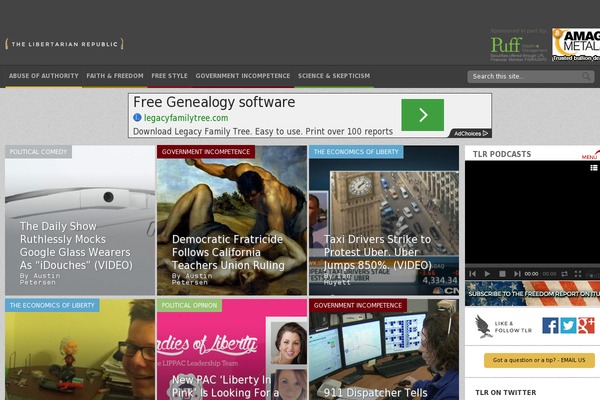The width and height of the screenshot is (600, 400).
Task: Click Economics of Liberty tag on toy-desk article
Action: coord(52,305)
